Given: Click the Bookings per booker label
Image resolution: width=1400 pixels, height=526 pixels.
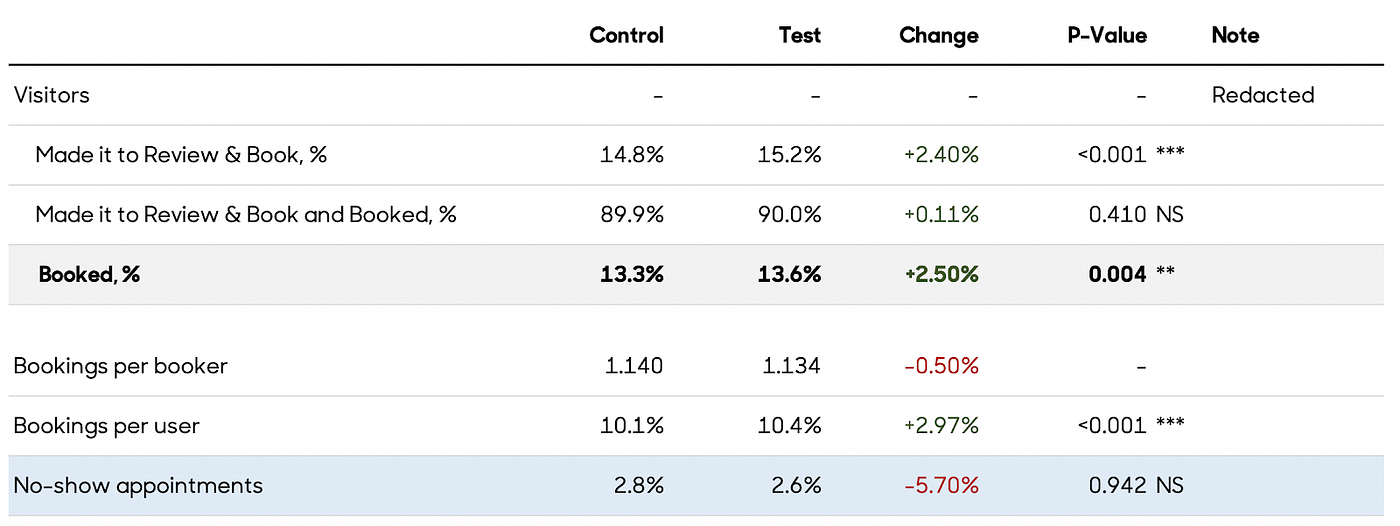Looking at the screenshot, I should coord(121,366).
